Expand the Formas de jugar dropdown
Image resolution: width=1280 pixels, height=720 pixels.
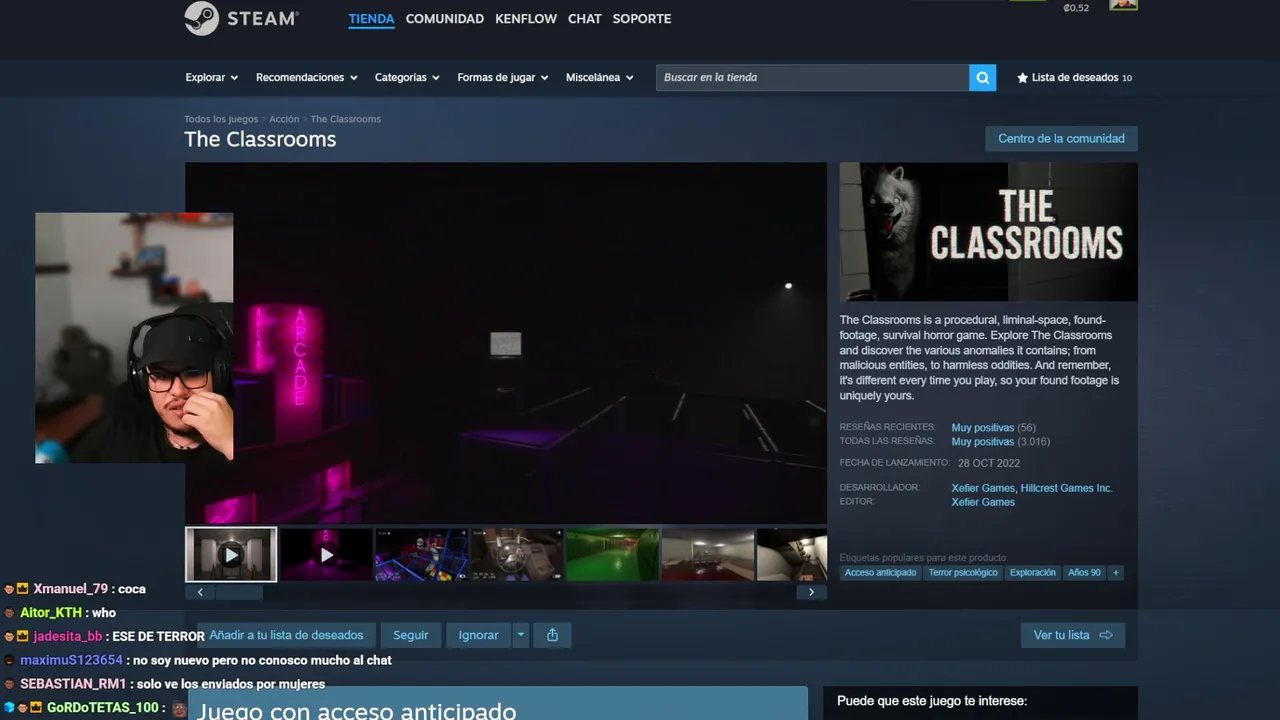coord(503,77)
